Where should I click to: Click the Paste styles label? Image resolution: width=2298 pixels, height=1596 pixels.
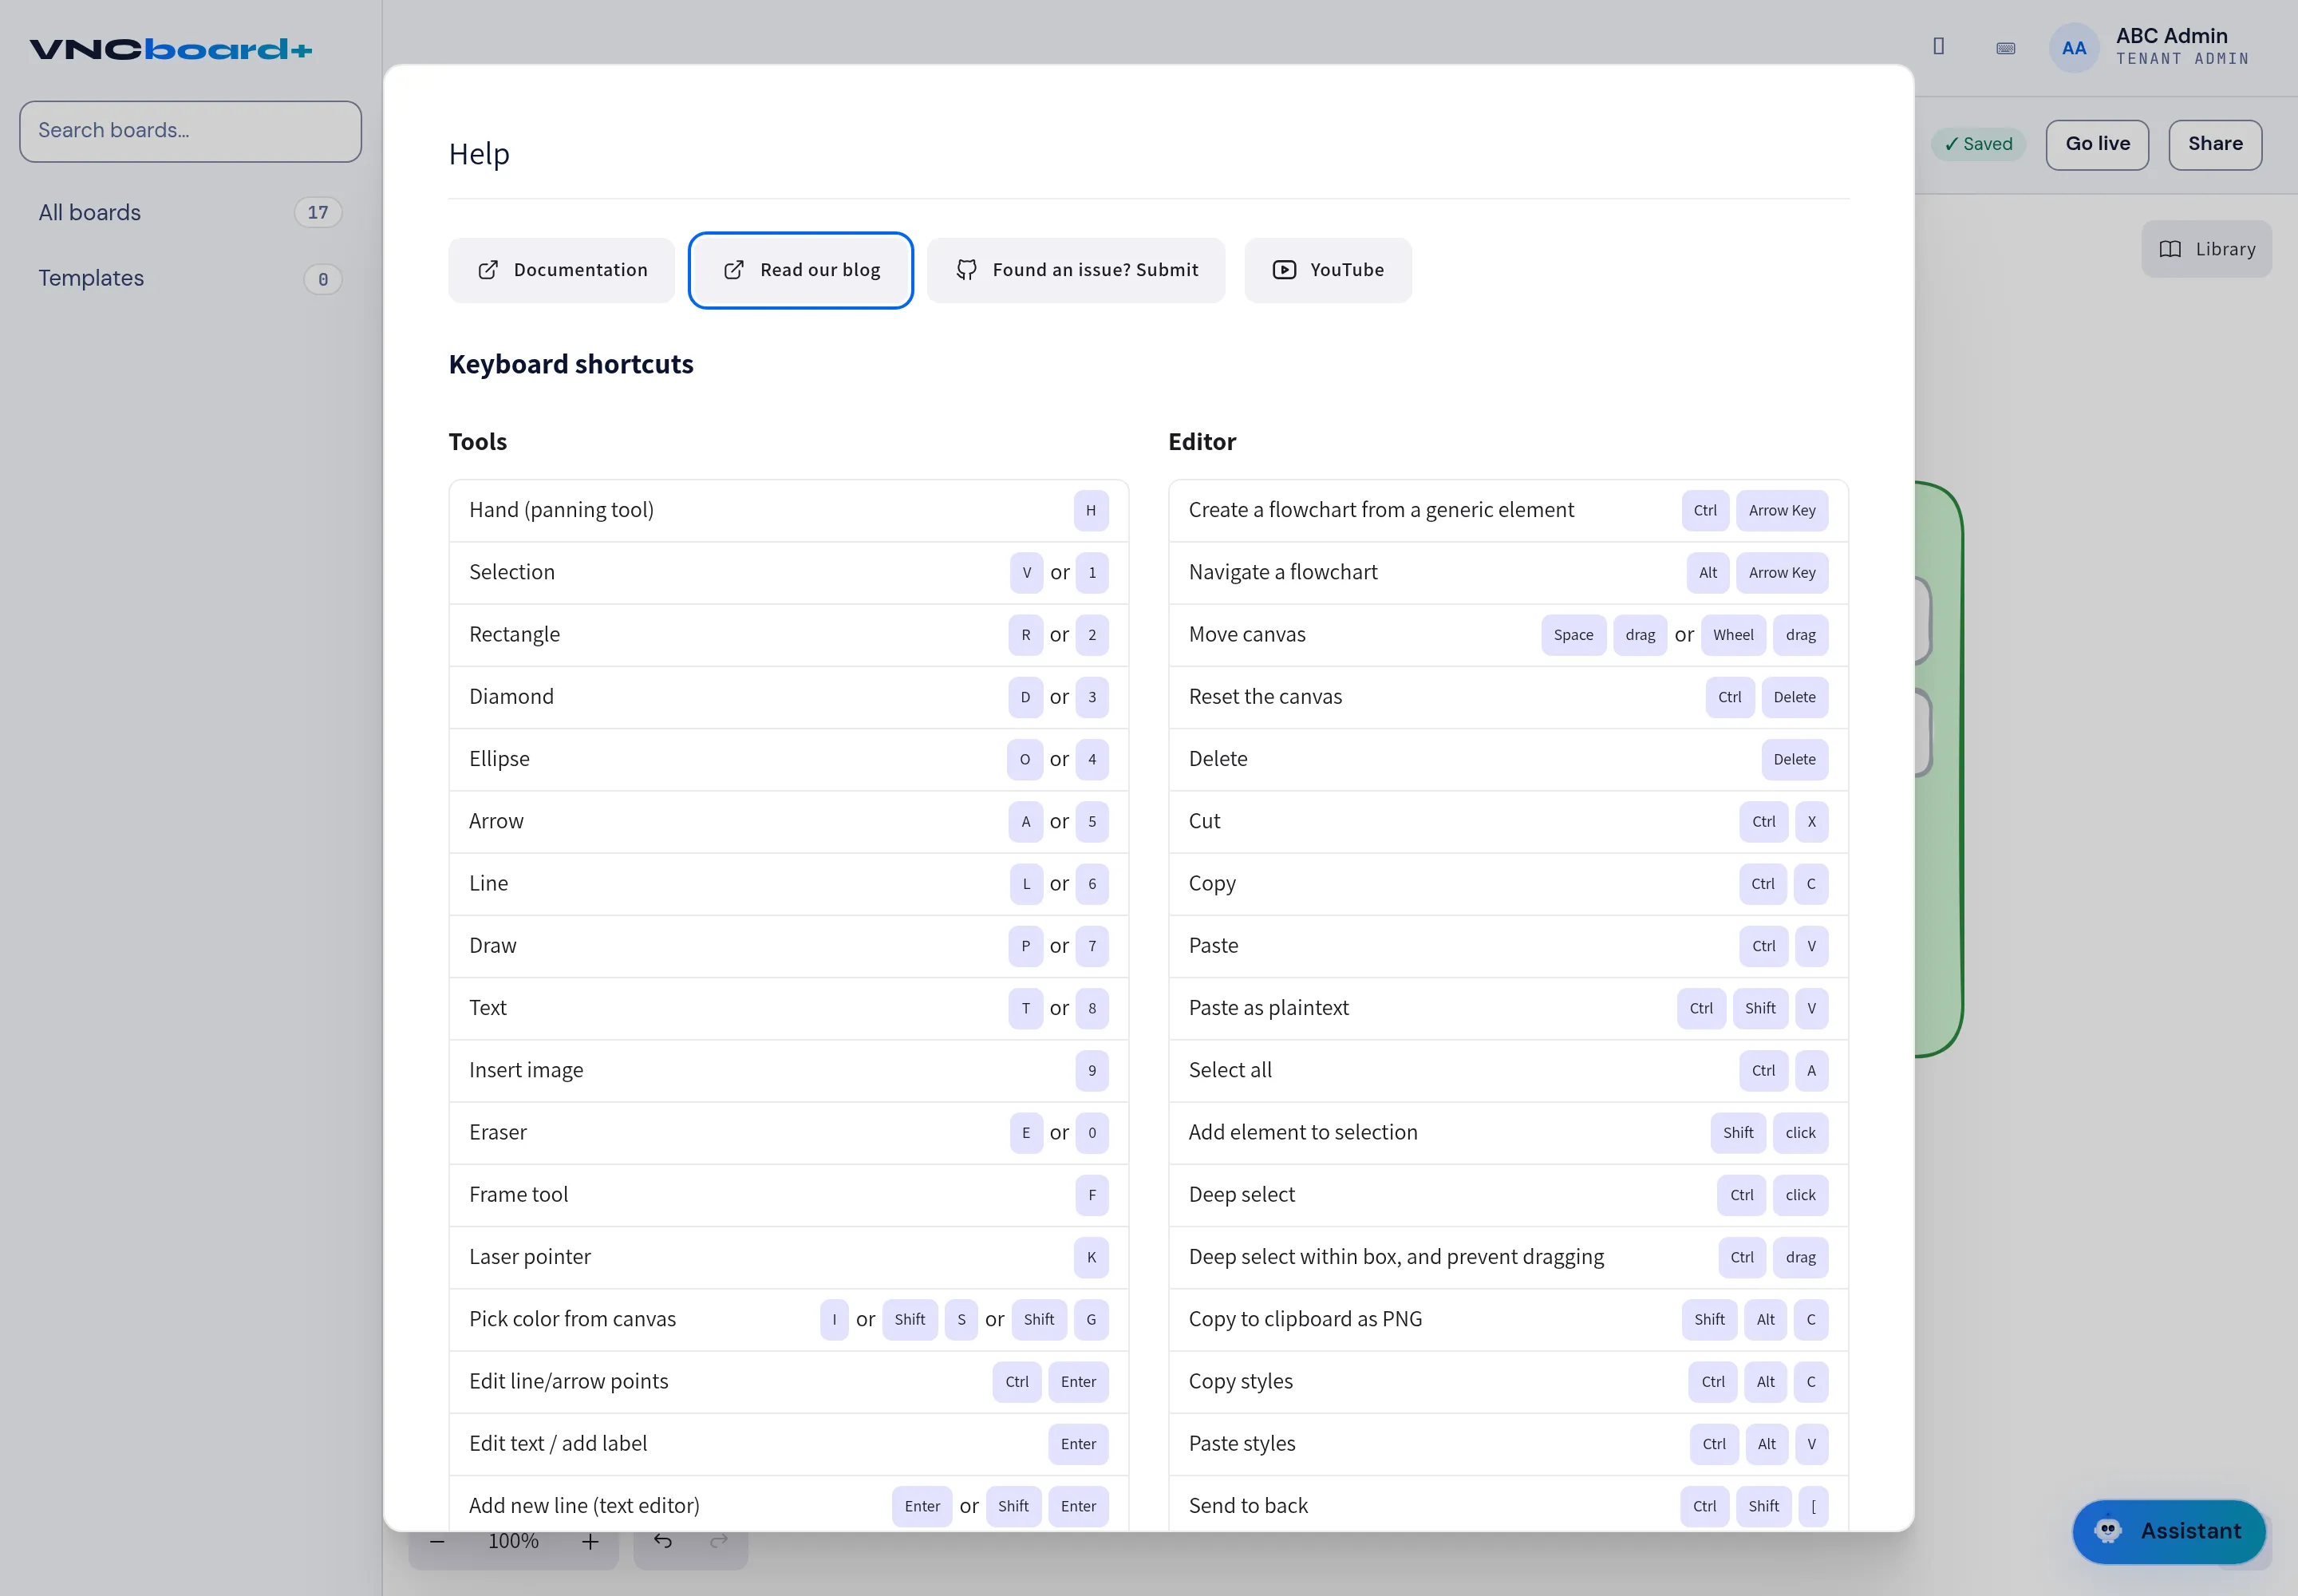[x=1242, y=1443]
